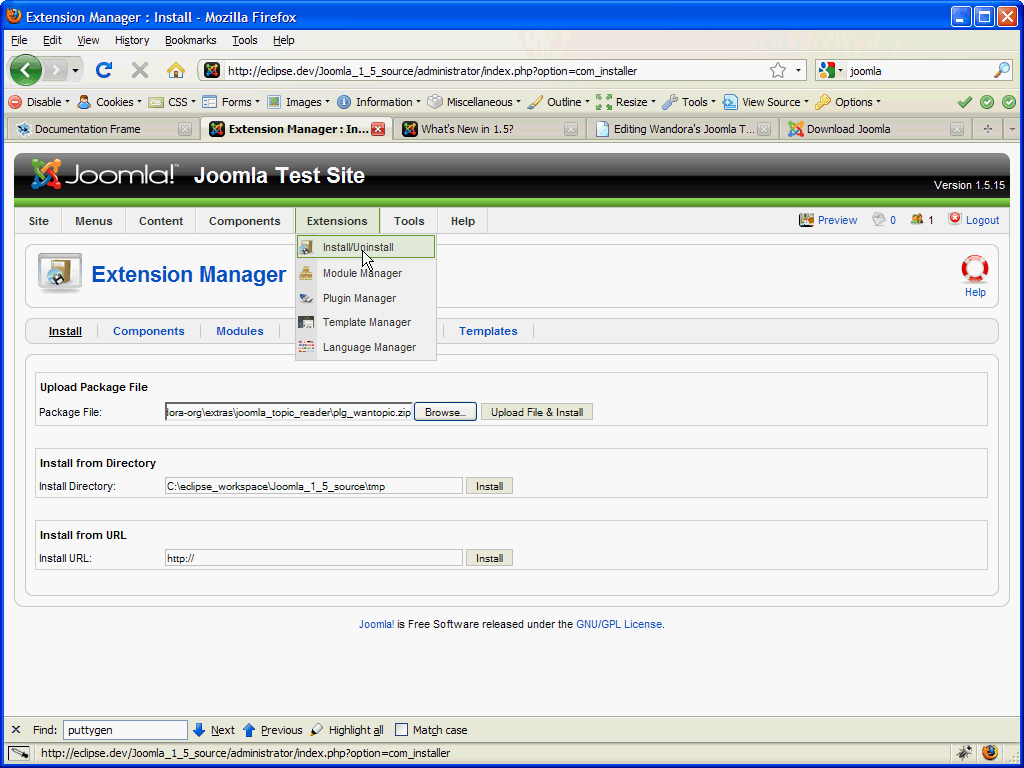Open the Template Manager from the menu

click(x=366, y=322)
